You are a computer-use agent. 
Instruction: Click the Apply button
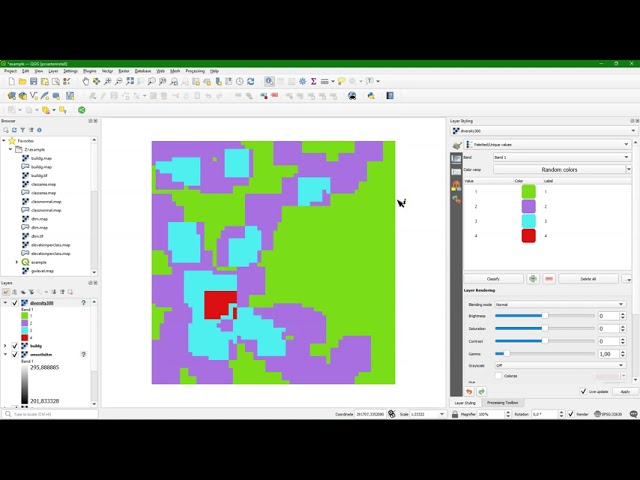[x=625, y=391]
